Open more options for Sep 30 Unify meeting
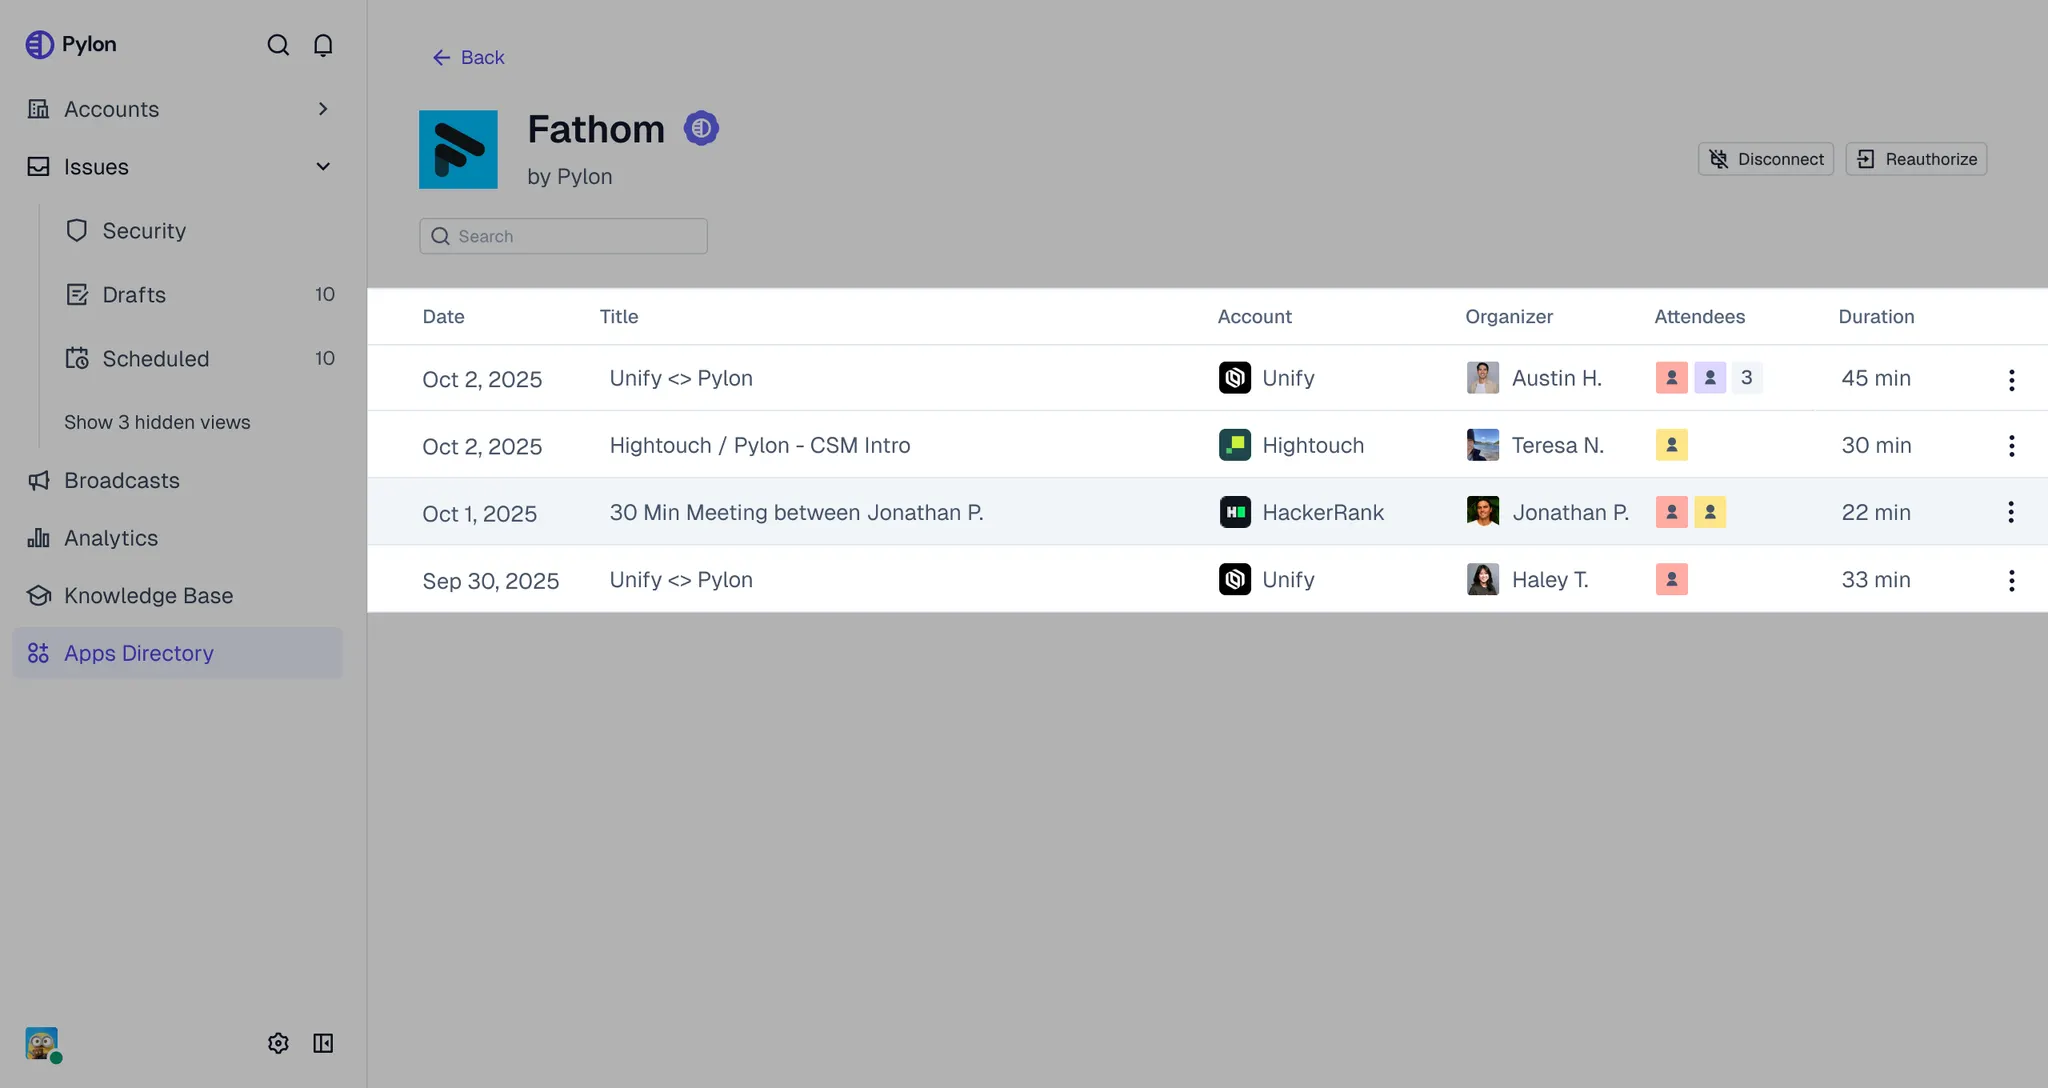The height and width of the screenshot is (1088, 2048). pos(2011,581)
